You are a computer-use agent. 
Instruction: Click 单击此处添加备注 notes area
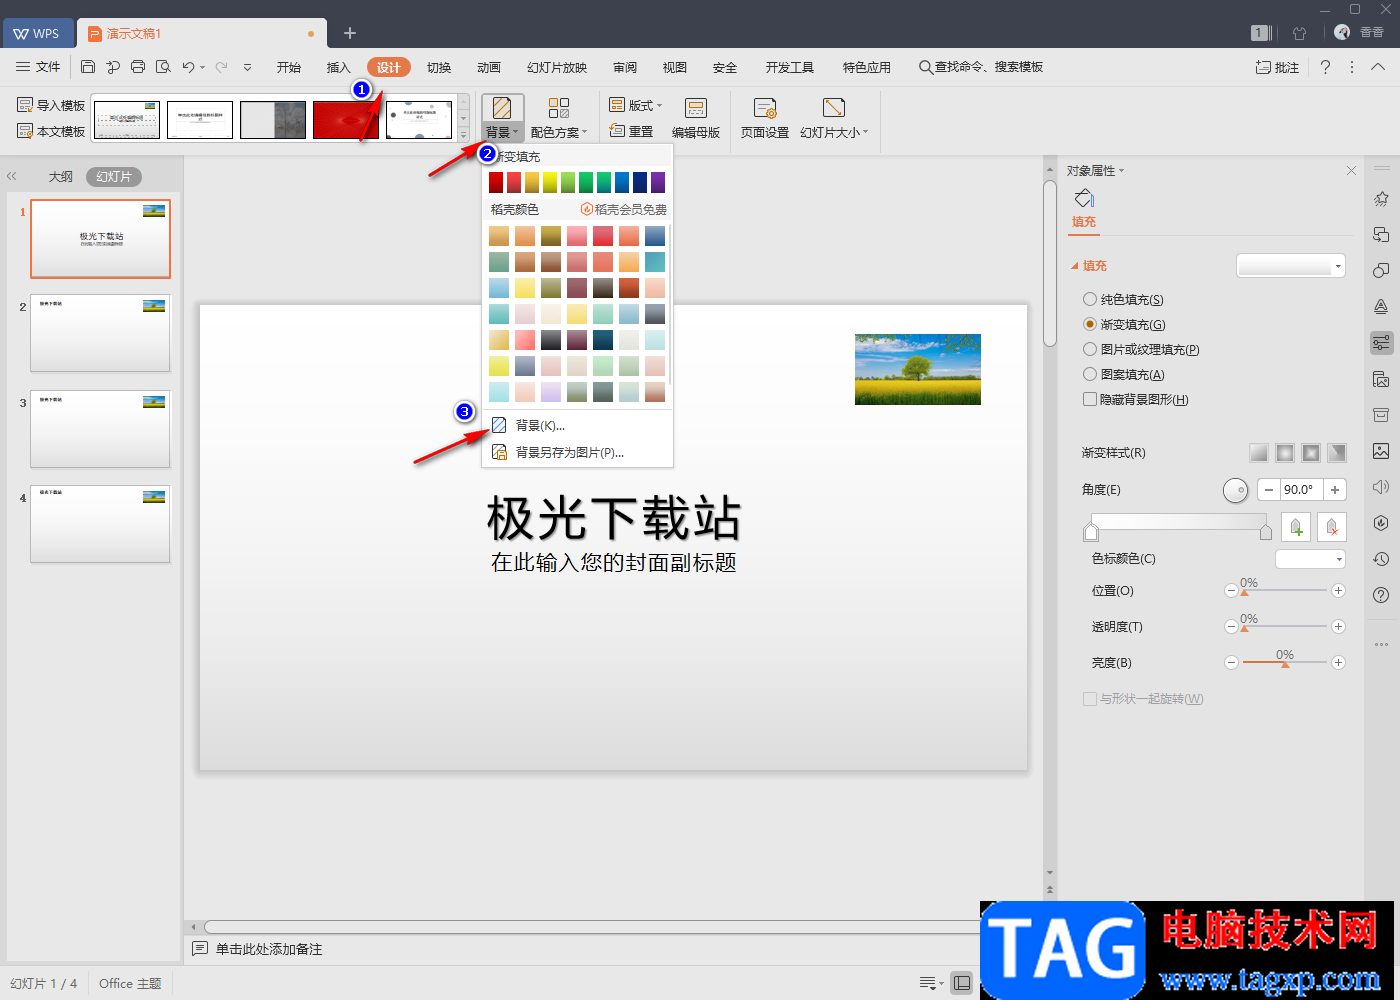[x=269, y=949]
